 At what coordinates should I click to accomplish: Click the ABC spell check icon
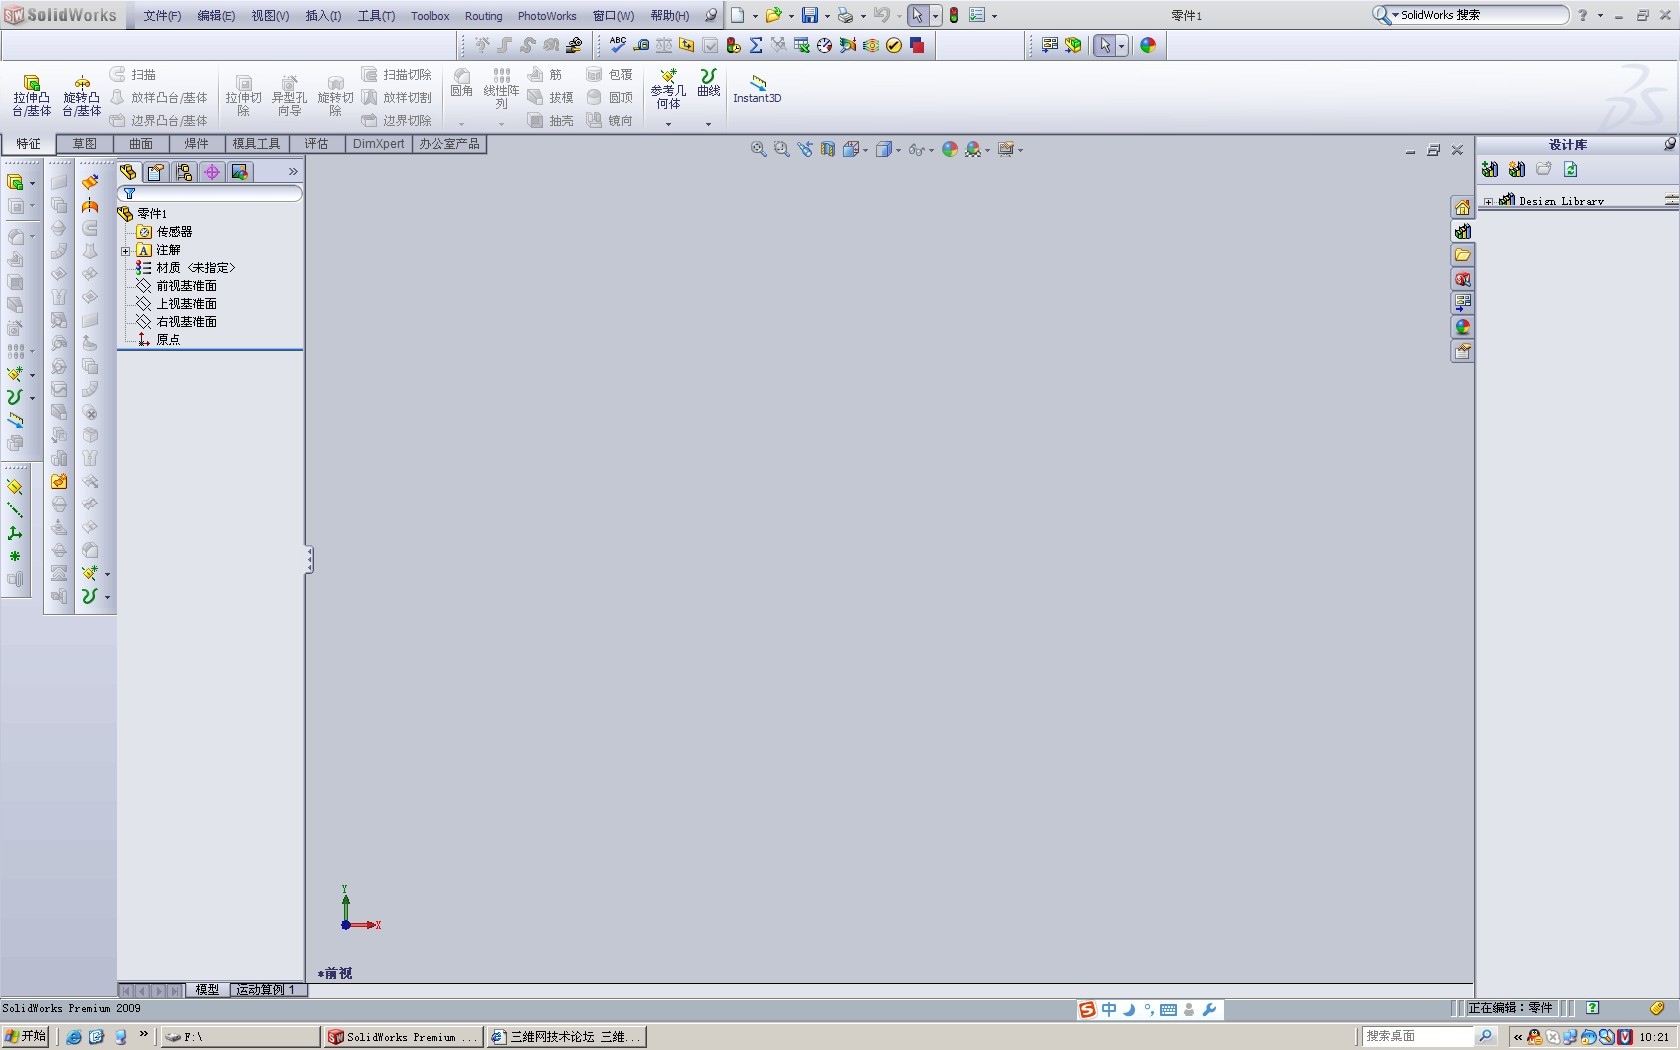(617, 45)
